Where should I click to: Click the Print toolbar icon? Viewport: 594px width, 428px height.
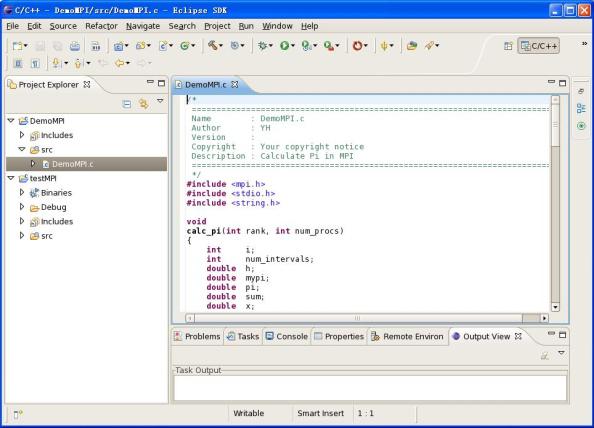75,46
